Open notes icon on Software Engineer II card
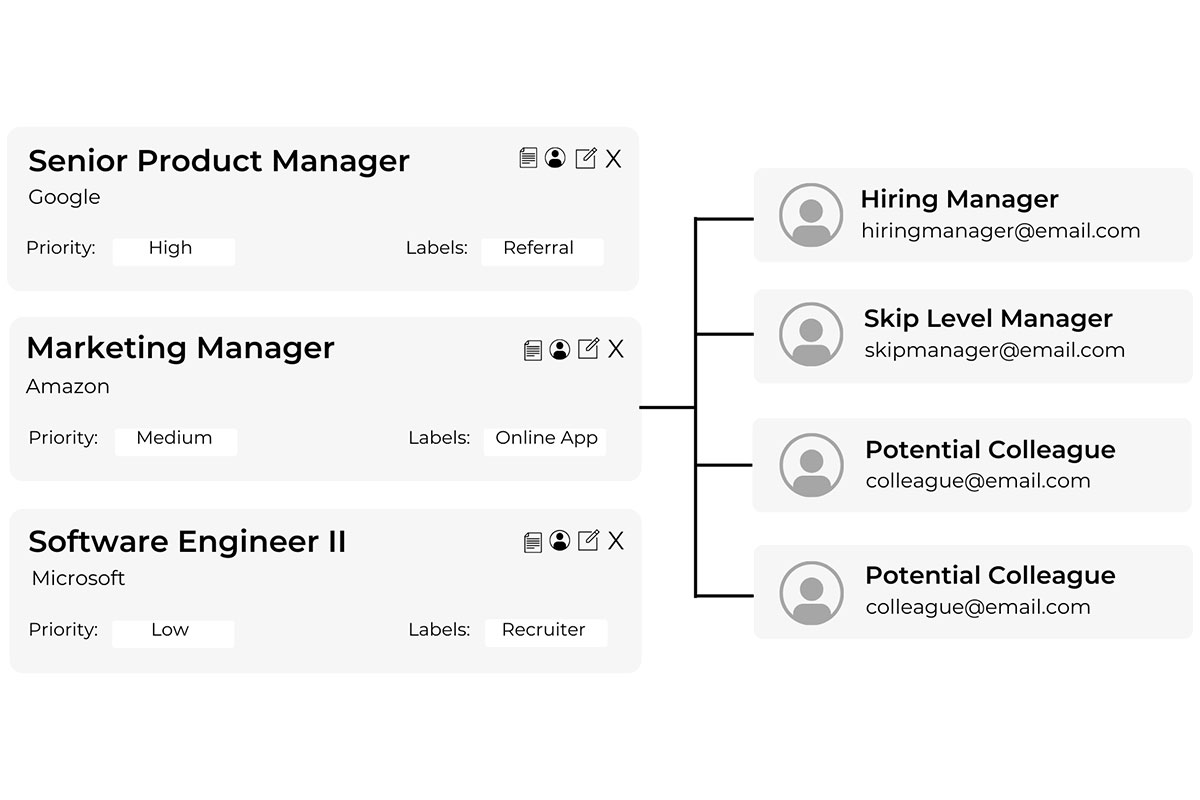 [x=533, y=542]
